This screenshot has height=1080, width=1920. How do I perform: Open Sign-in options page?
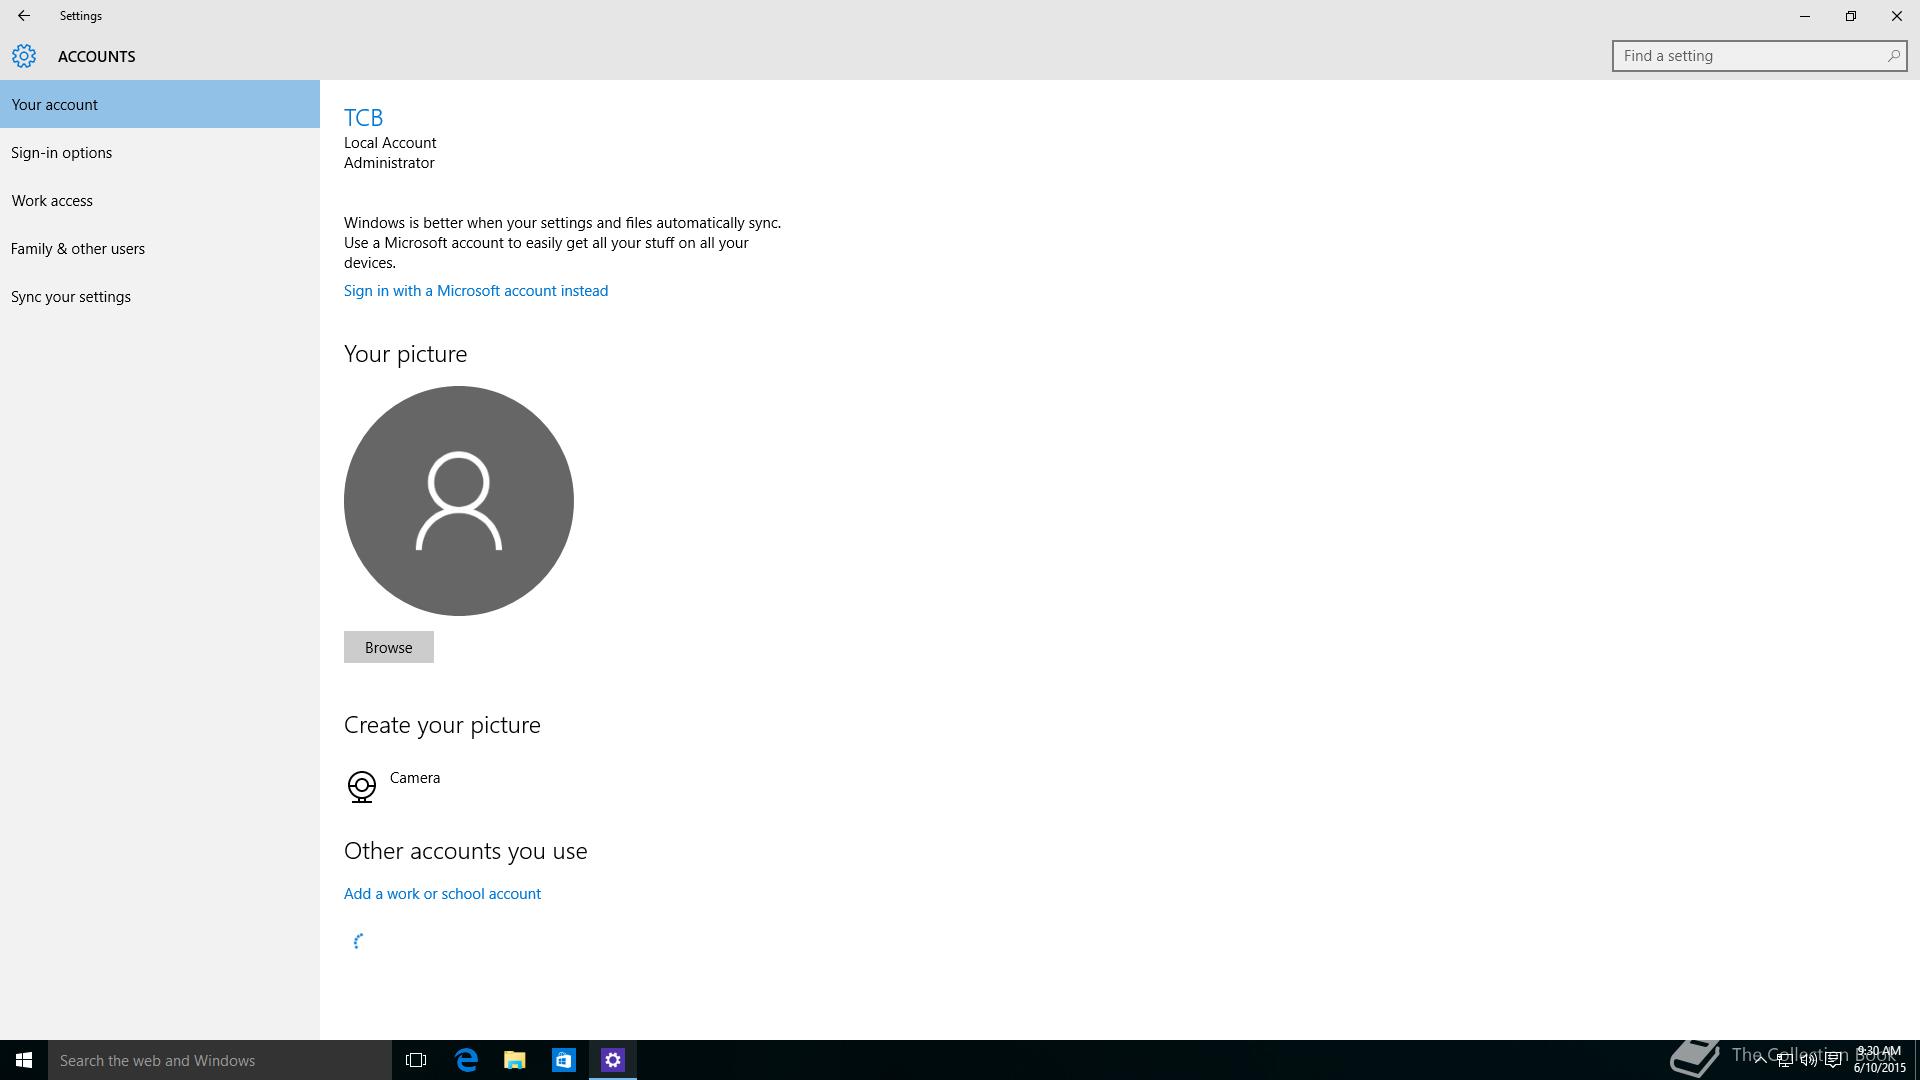(x=61, y=153)
